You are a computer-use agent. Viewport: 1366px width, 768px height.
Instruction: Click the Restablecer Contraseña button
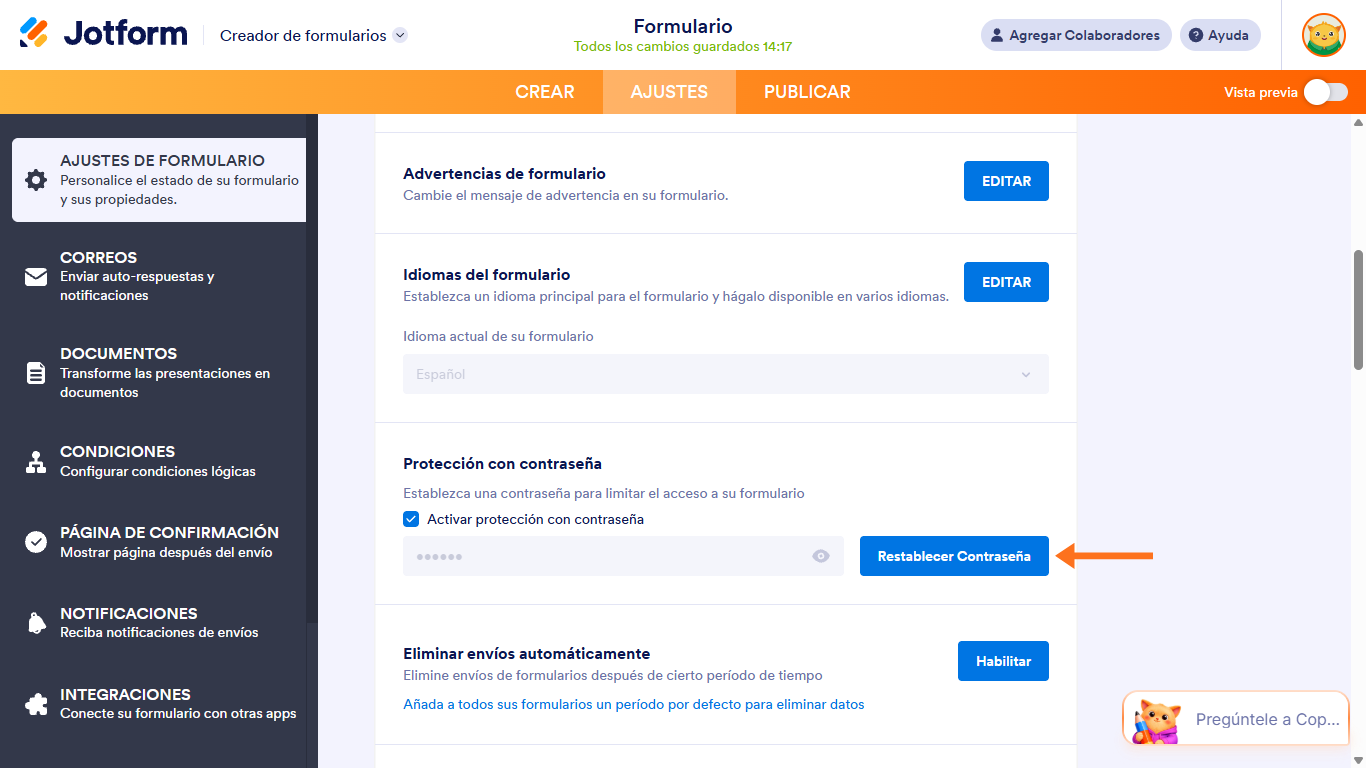(953, 556)
